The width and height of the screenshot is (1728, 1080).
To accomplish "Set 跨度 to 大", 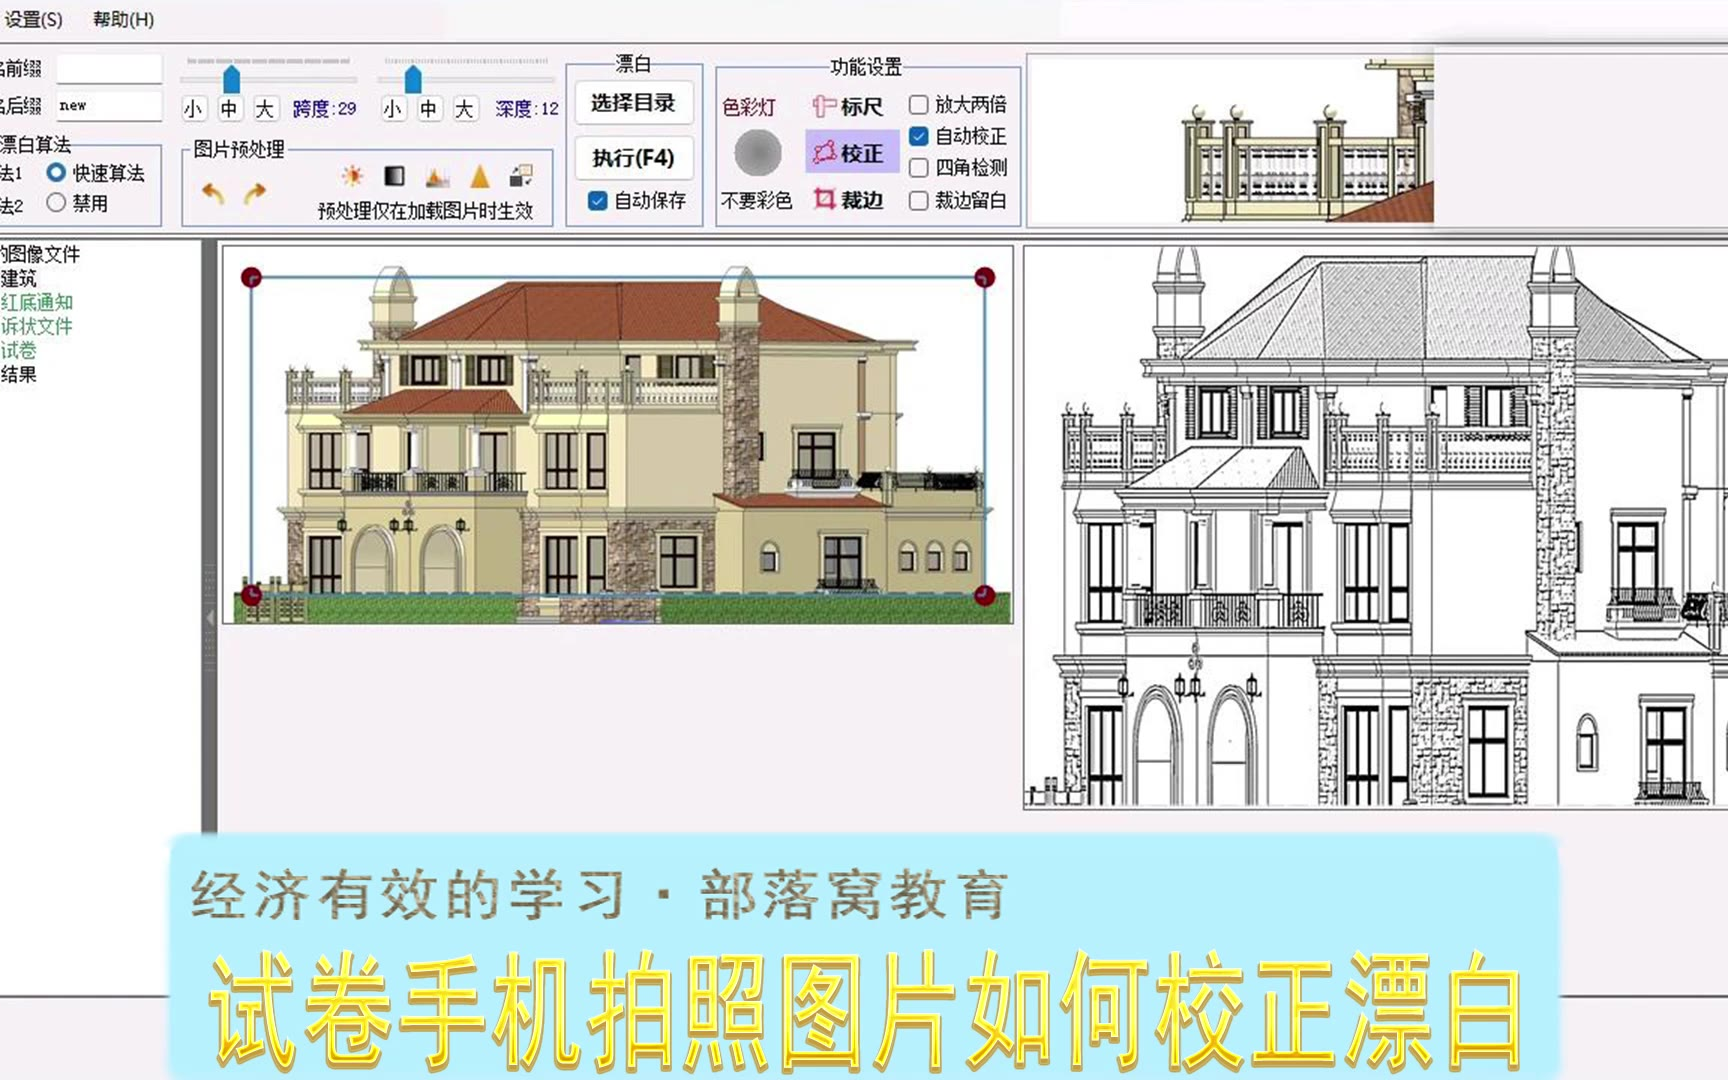I will click(x=265, y=109).
